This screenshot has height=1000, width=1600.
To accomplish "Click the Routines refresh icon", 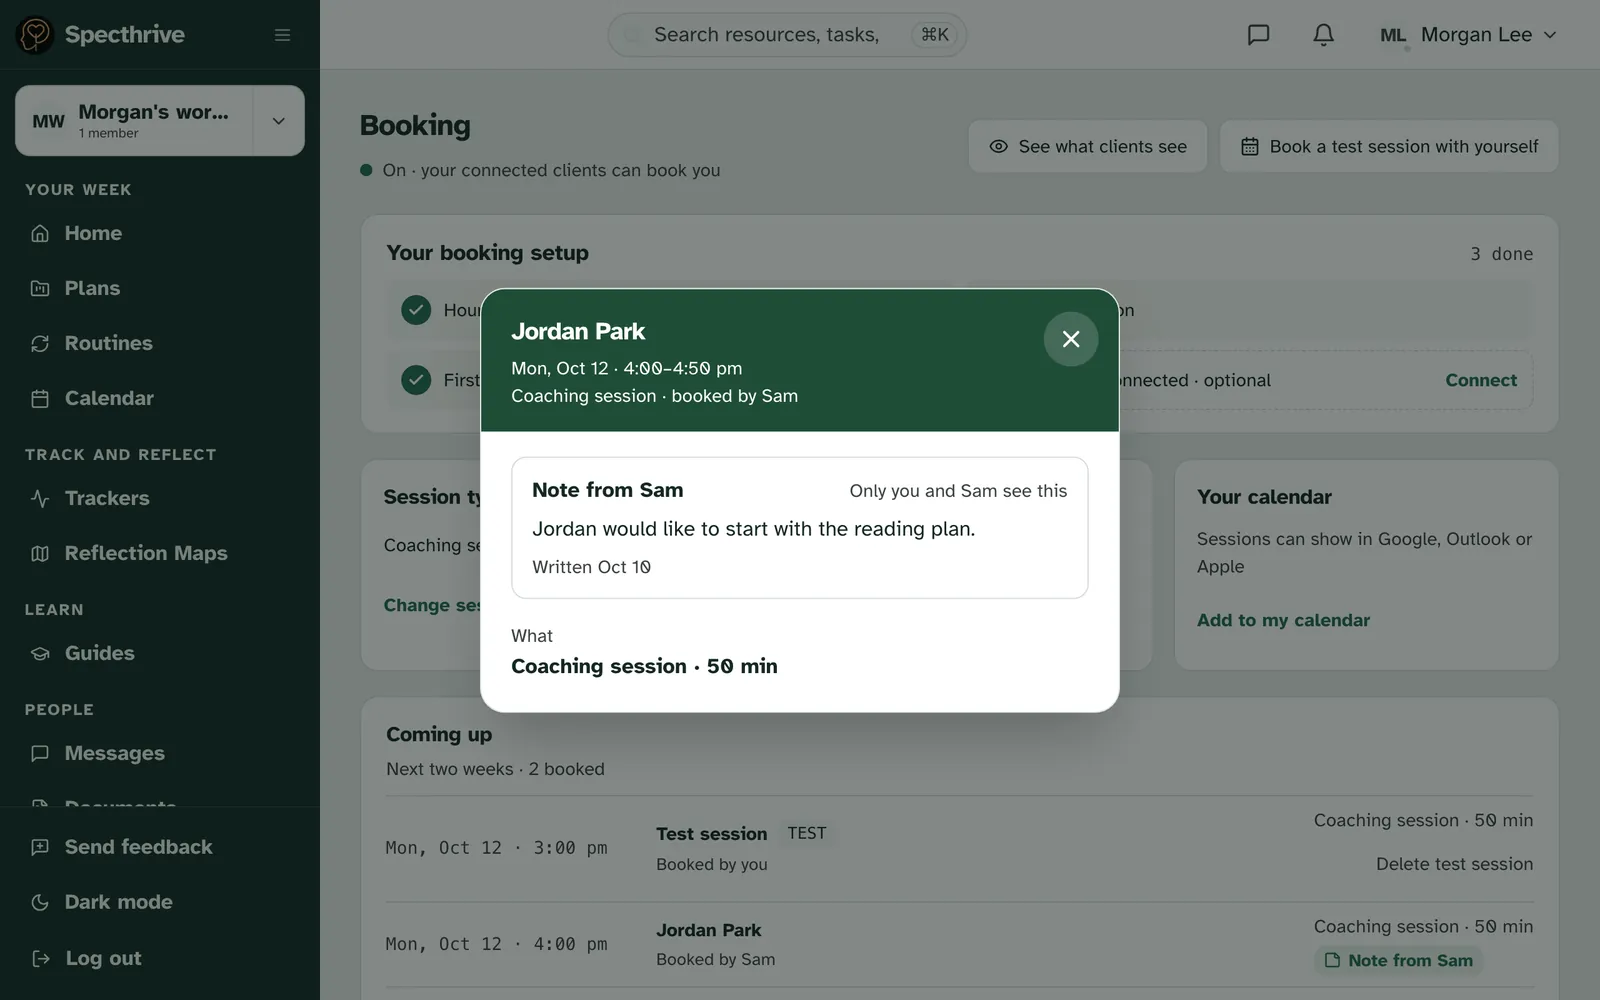I will (x=40, y=343).
